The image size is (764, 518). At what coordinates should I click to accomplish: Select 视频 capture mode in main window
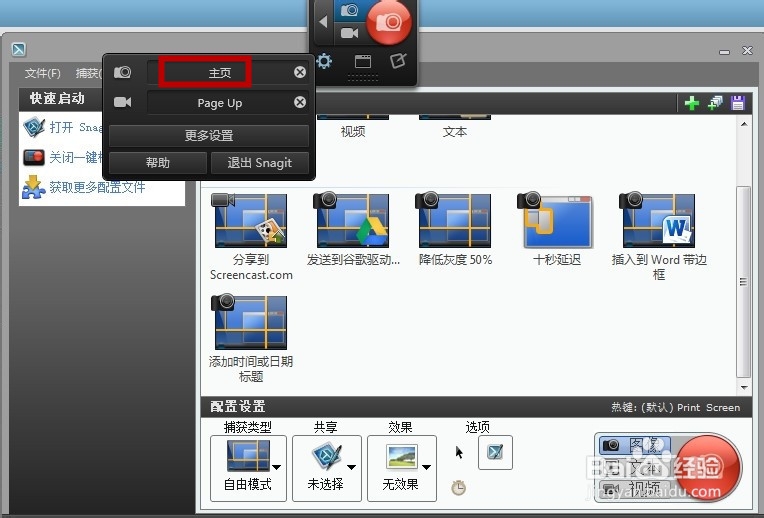click(635, 488)
